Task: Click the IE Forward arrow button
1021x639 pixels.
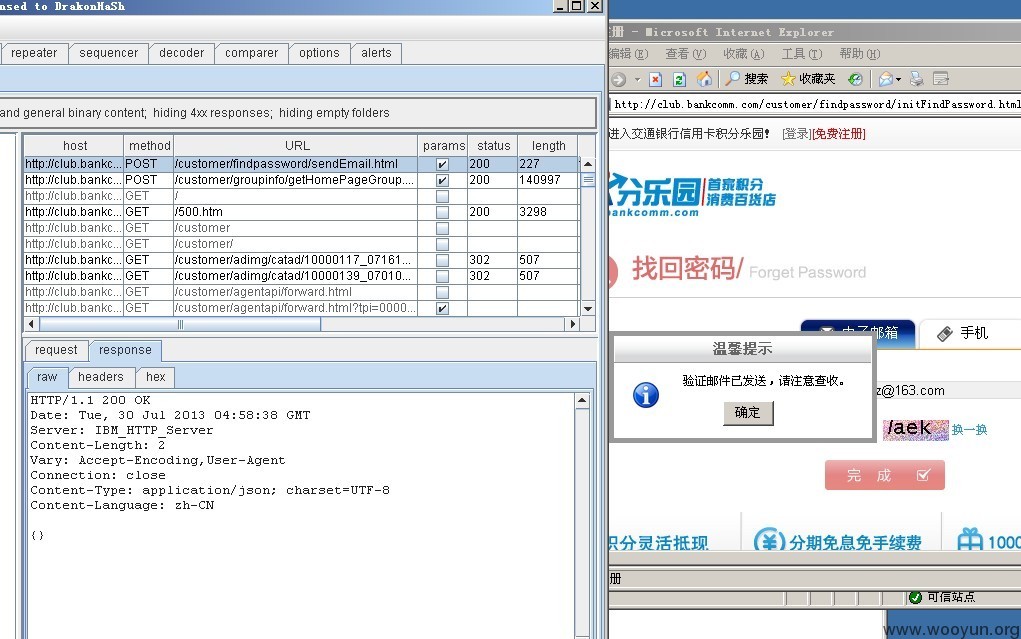Action: [x=619, y=79]
